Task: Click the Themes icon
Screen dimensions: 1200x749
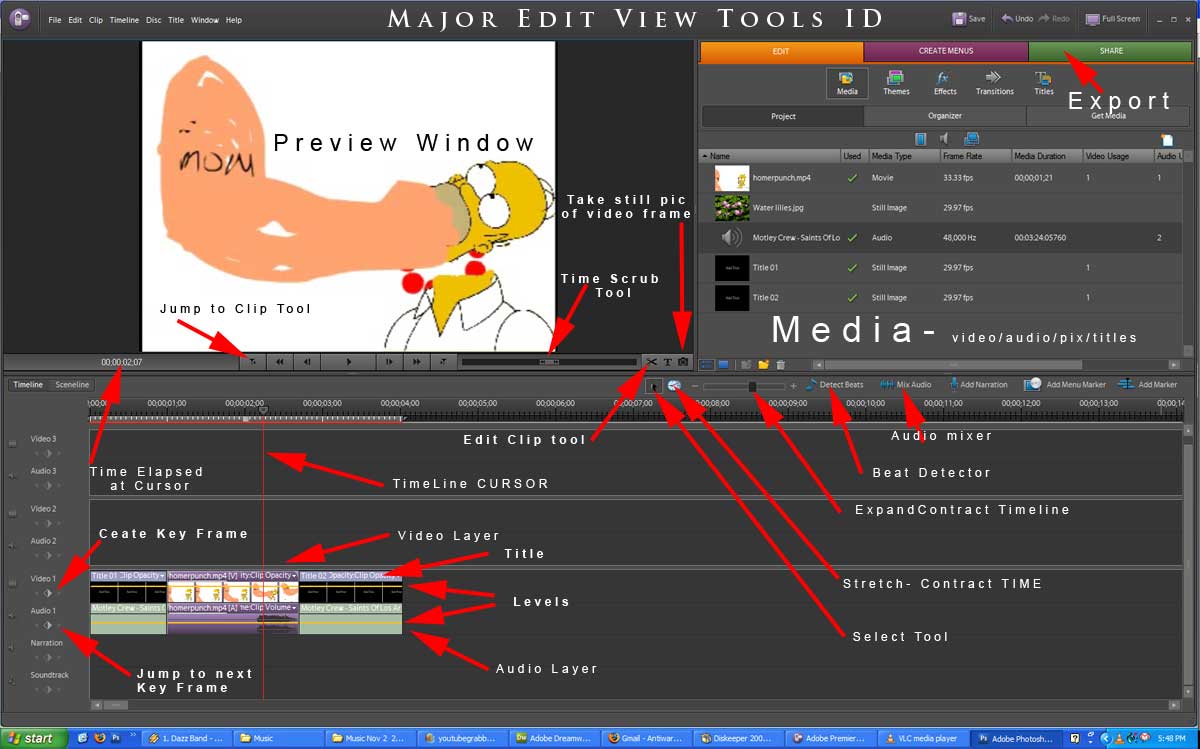Action: (895, 83)
